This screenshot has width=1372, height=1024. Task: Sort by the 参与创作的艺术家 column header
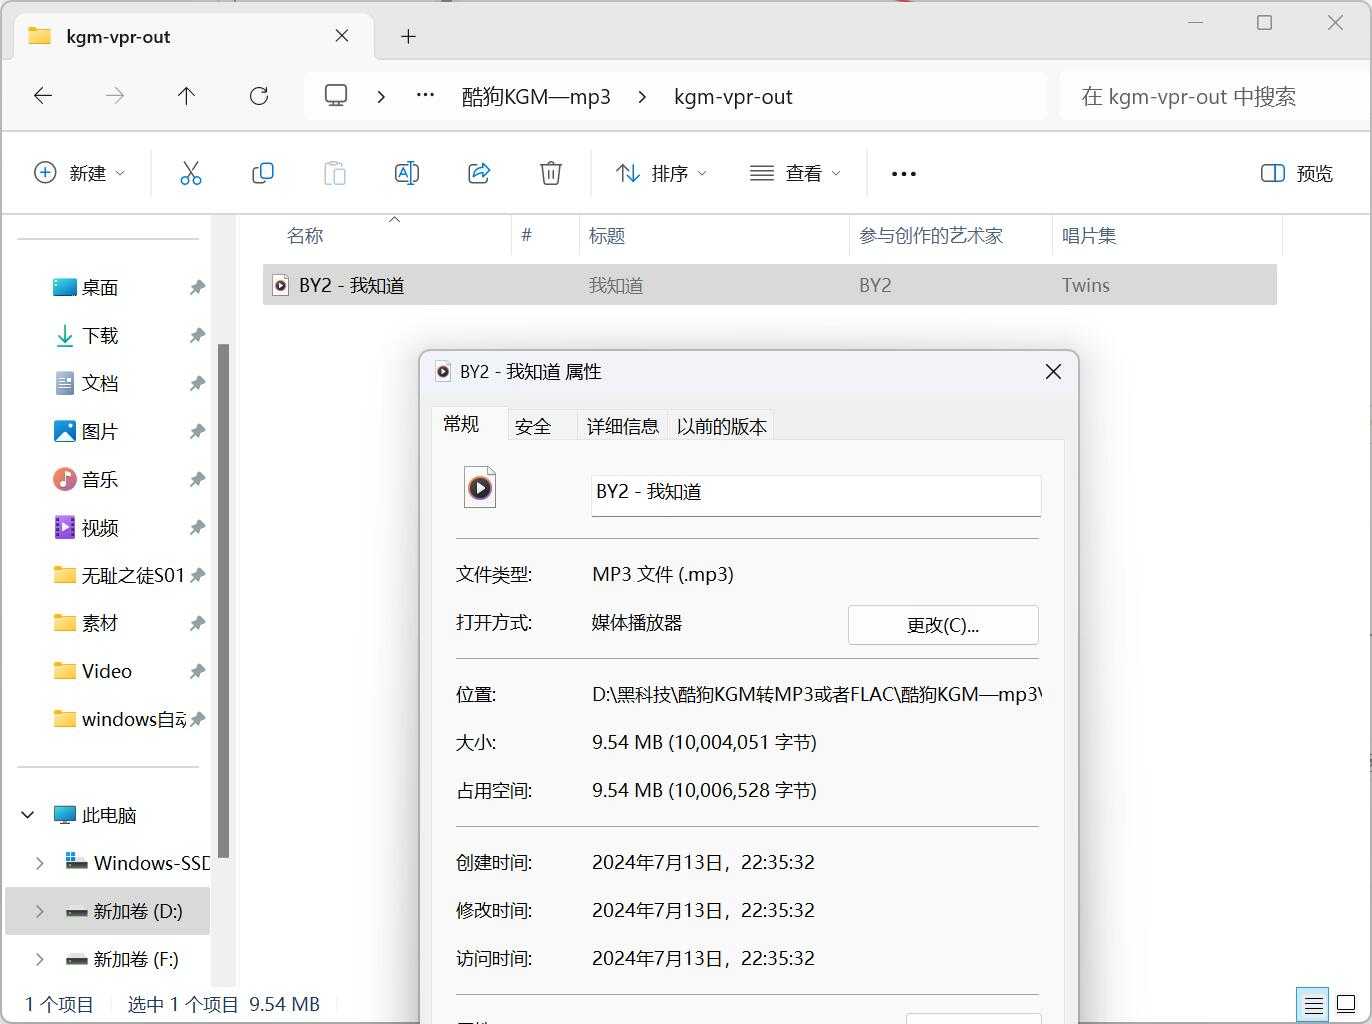[950, 236]
